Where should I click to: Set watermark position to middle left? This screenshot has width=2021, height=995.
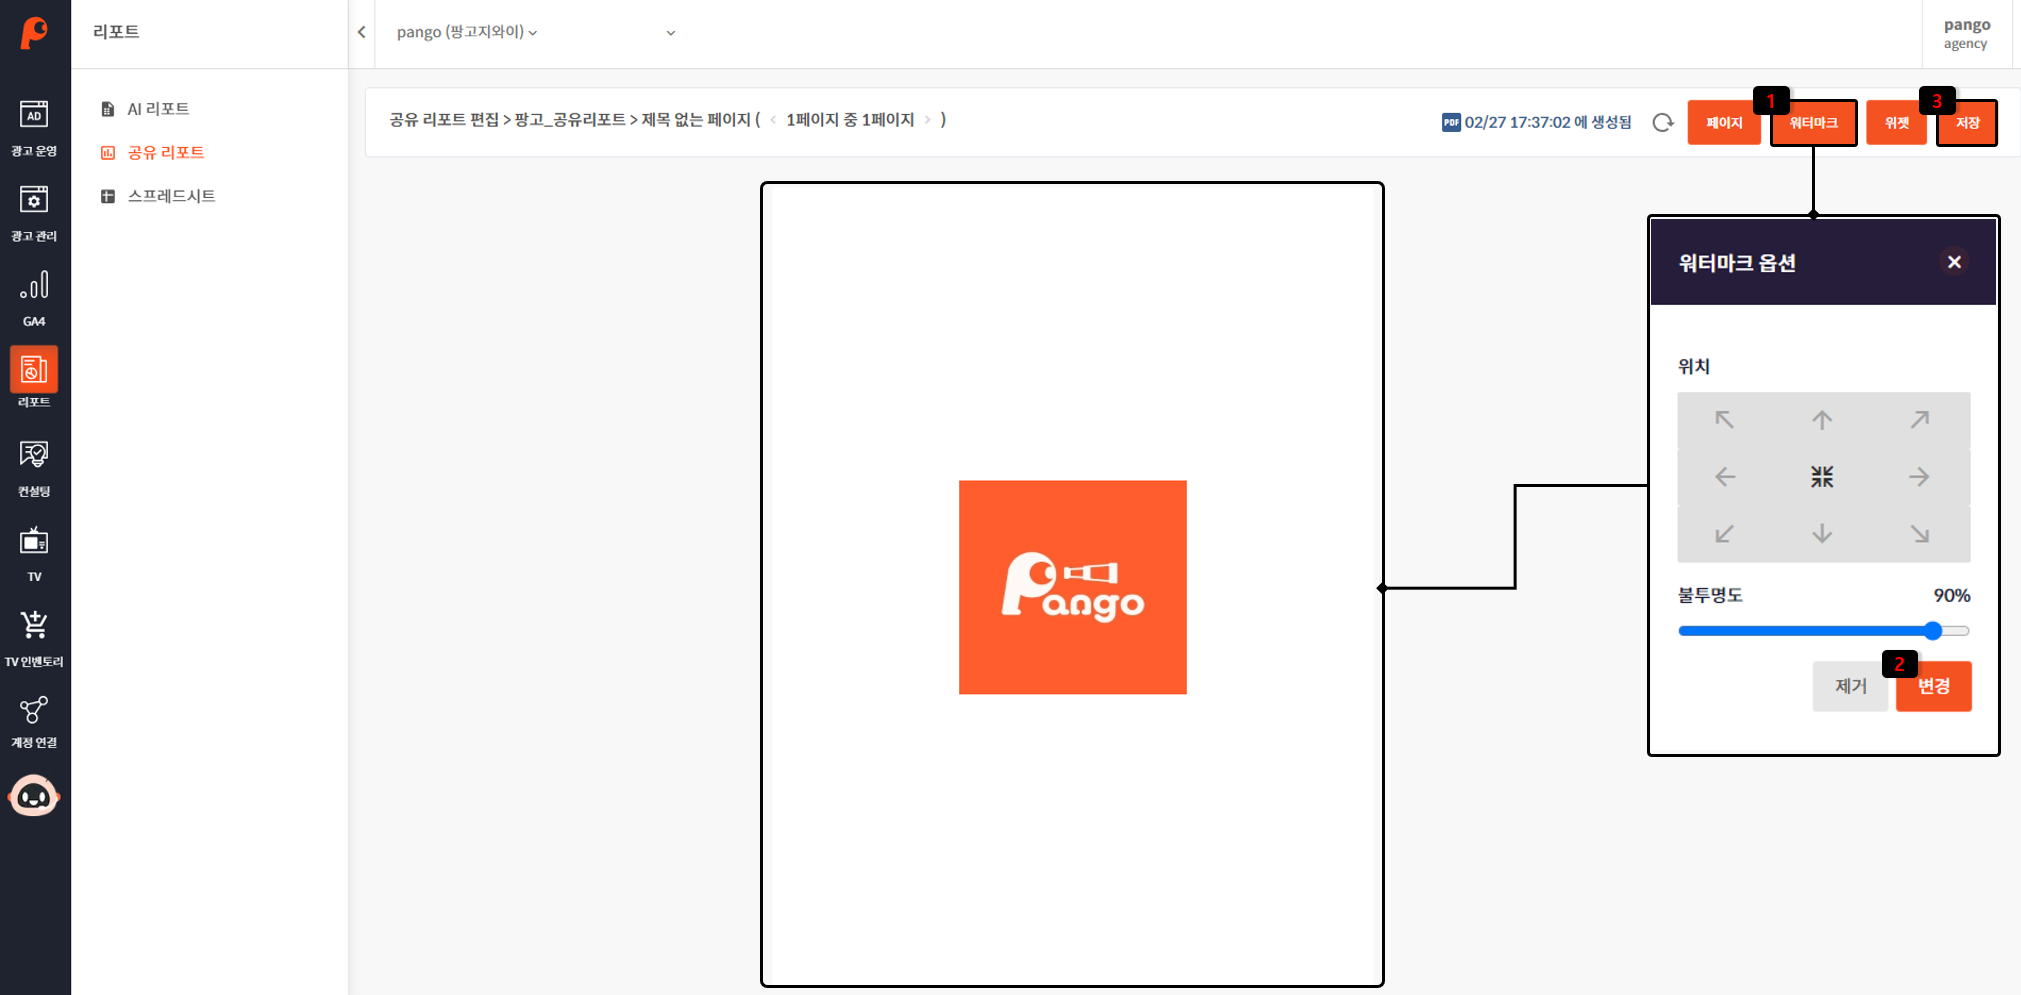click(1724, 477)
